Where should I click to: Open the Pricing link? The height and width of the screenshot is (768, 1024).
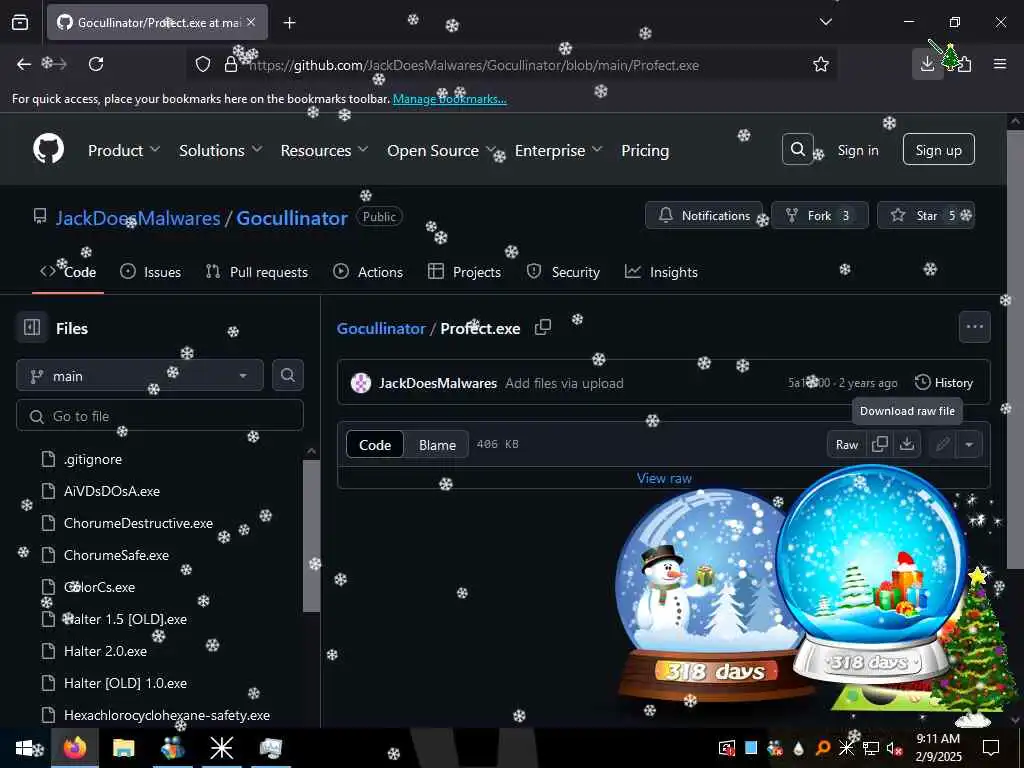coord(645,150)
